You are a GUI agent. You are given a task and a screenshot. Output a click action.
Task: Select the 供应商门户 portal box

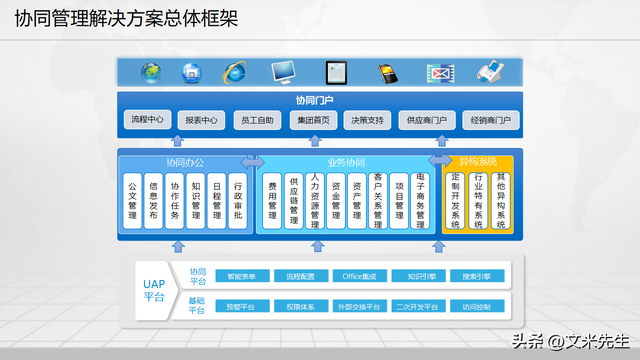pyautogui.click(x=427, y=120)
